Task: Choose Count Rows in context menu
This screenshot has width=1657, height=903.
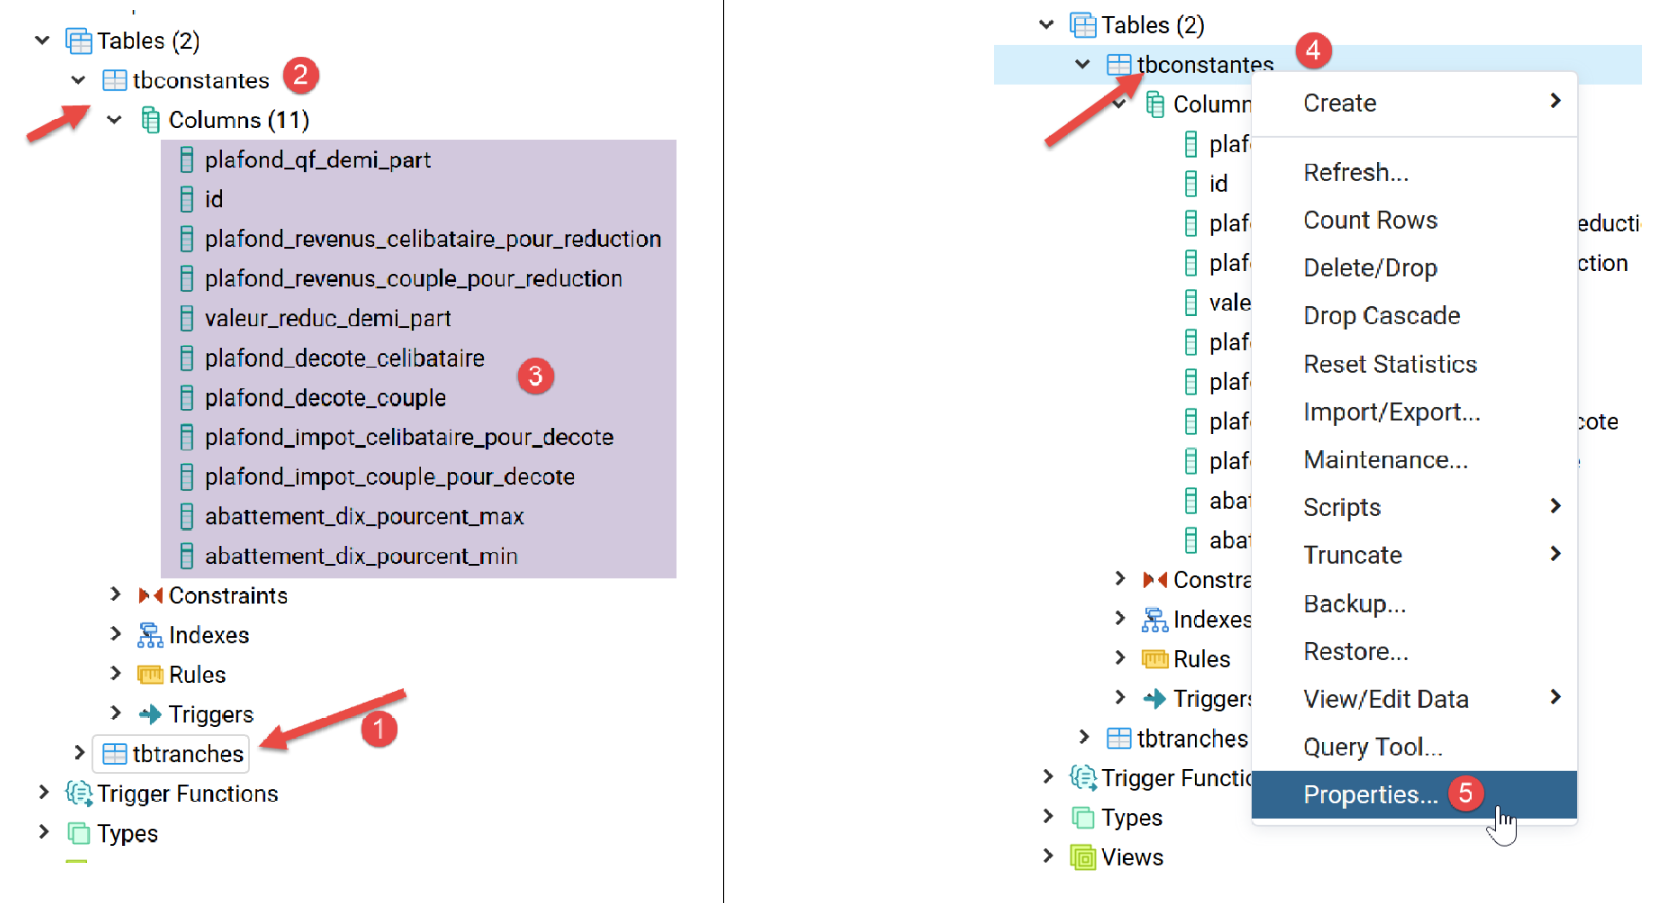Action: point(1370,220)
